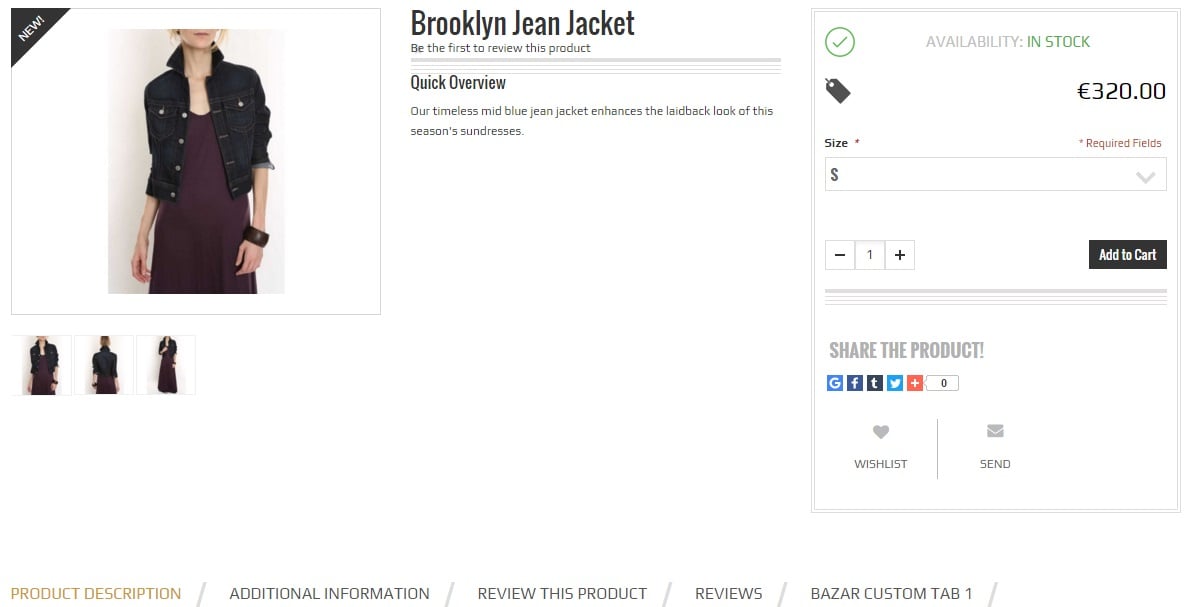Open more sharing options plus icon
Viewport: 1185px width, 607px height.
[914, 383]
